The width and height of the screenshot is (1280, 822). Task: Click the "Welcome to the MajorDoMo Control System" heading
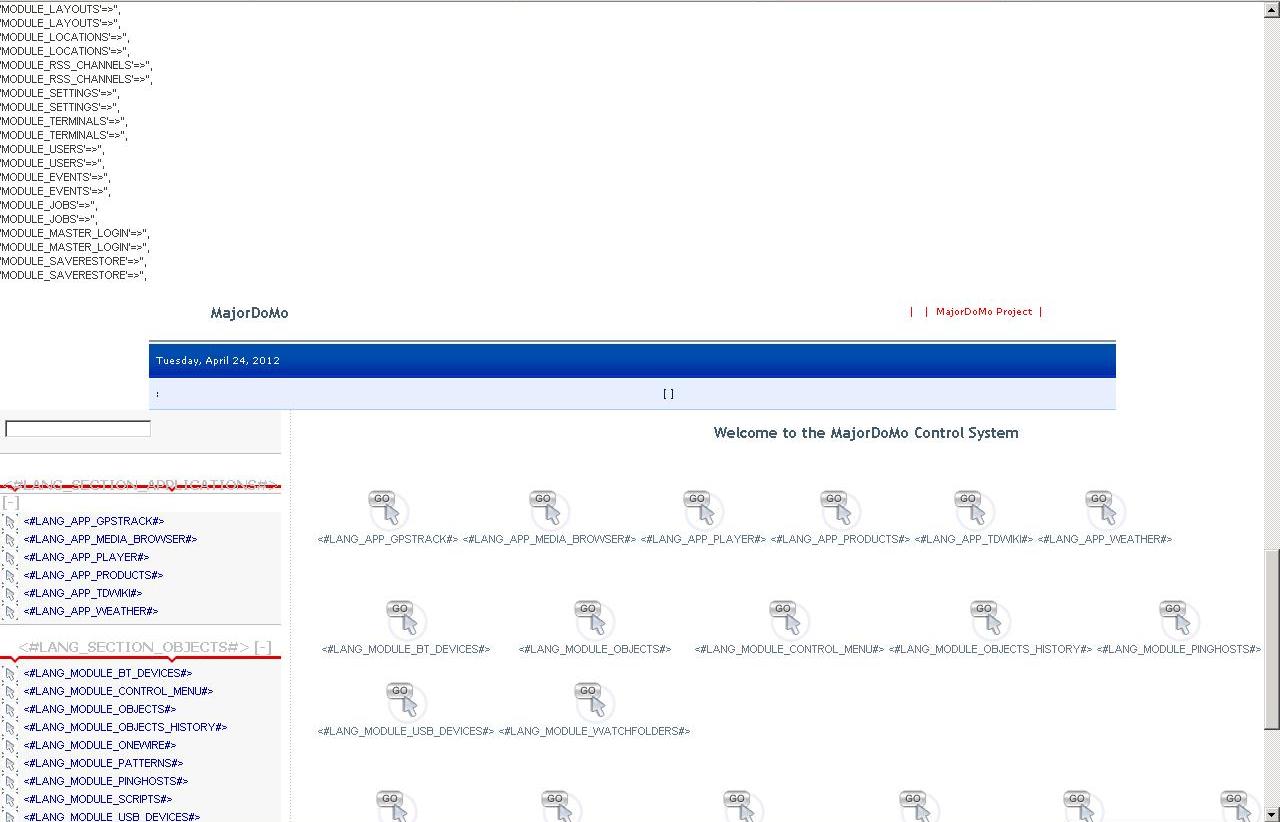pyautogui.click(x=866, y=433)
